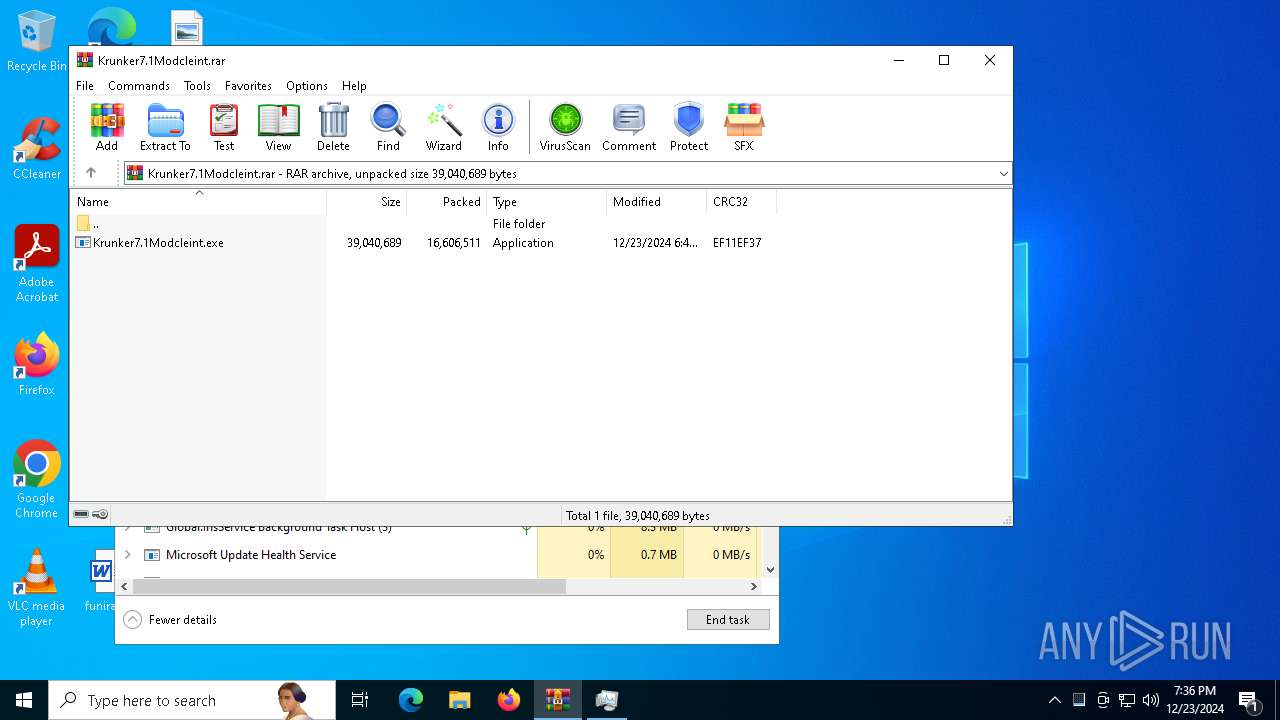Viewport: 1280px width, 720px height.
Task: Open Google Chrome desktop shortcut
Action: coord(36,480)
